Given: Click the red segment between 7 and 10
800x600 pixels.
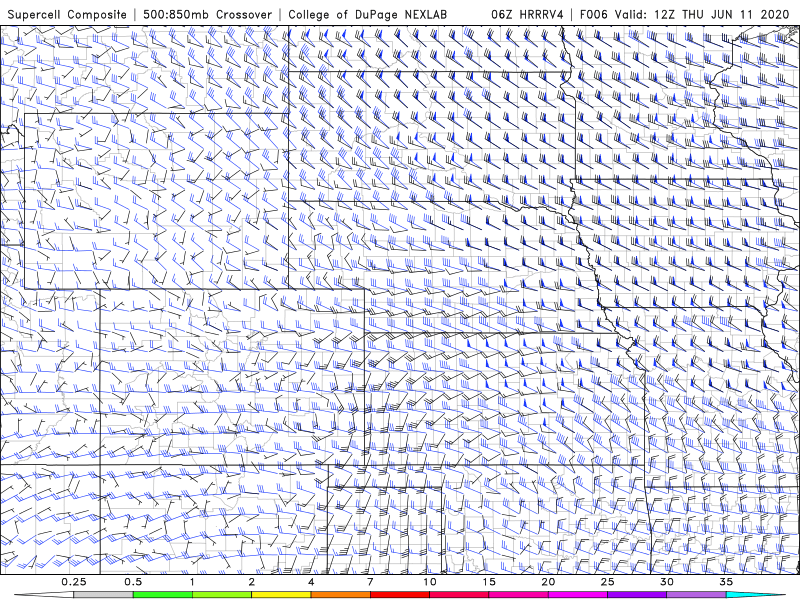Looking at the screenshot, I should click(x=399, y=595).
